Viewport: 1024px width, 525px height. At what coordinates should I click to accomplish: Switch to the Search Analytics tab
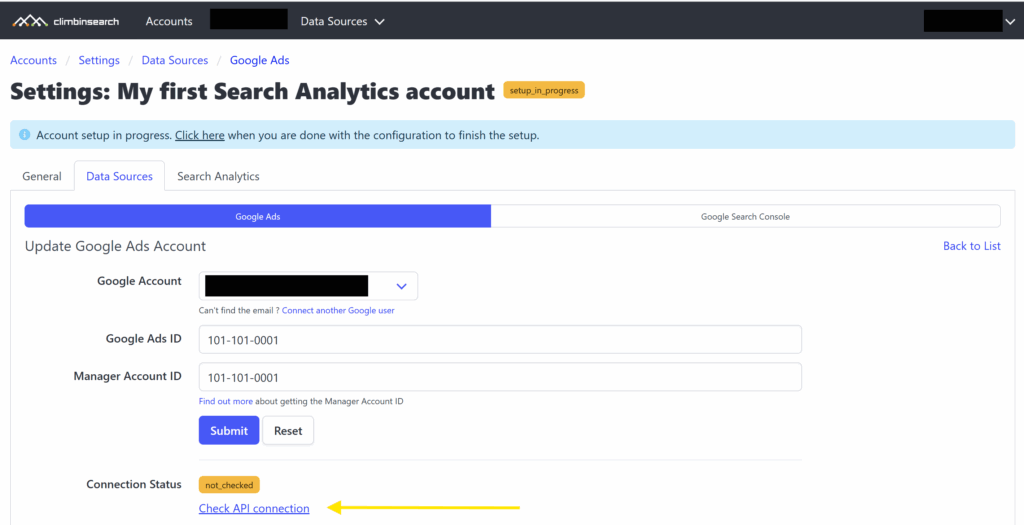coord(218,176)
